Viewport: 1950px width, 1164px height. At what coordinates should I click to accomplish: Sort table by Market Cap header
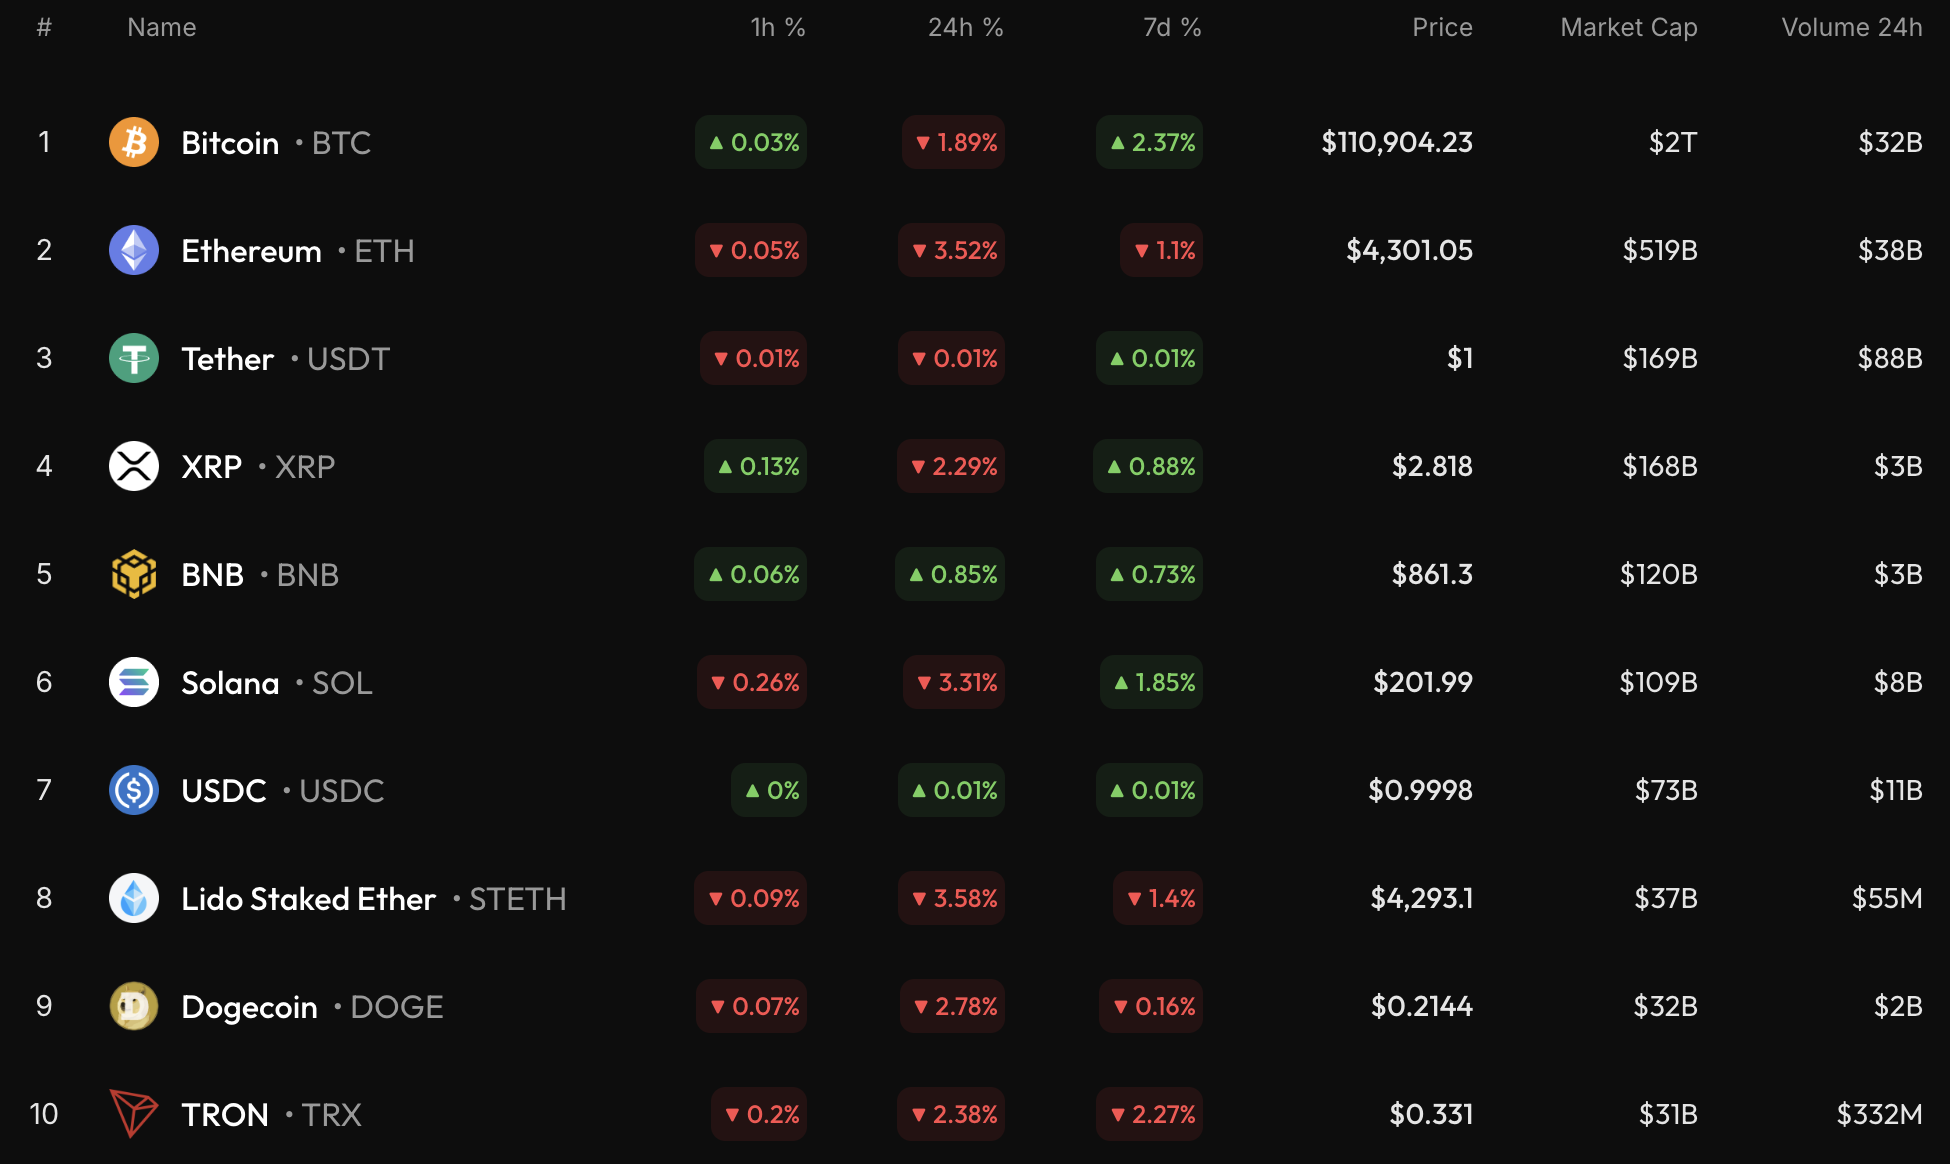(1628, 27)
